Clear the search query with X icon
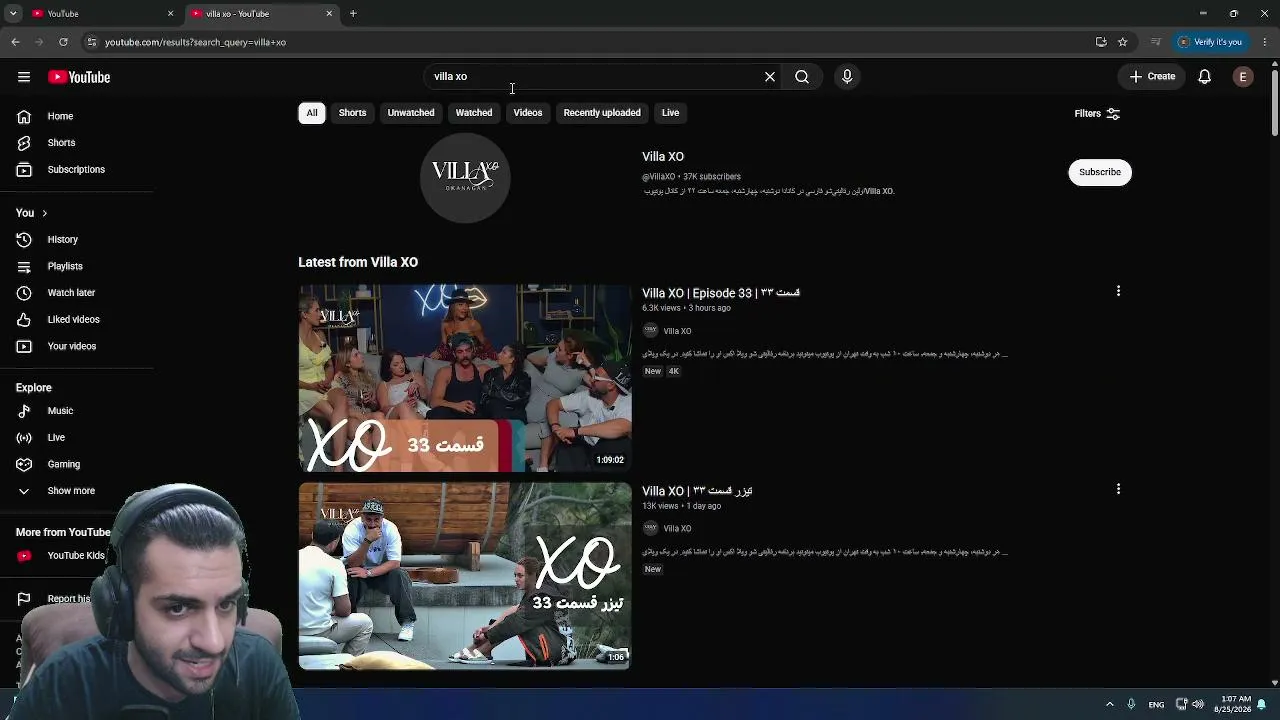Image resolution: width=1280 pixels, height=720 pixels. [x=770, y=77]
